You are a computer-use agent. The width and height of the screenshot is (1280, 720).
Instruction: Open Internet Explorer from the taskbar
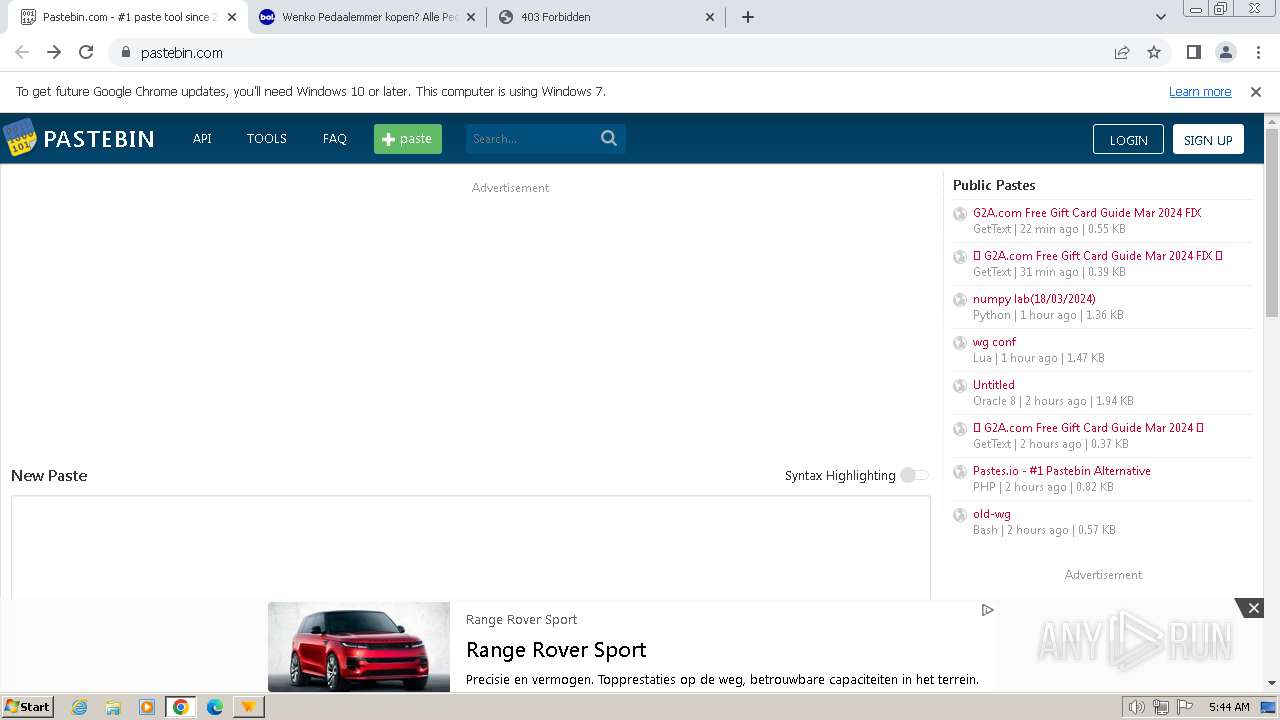(79, 707)
